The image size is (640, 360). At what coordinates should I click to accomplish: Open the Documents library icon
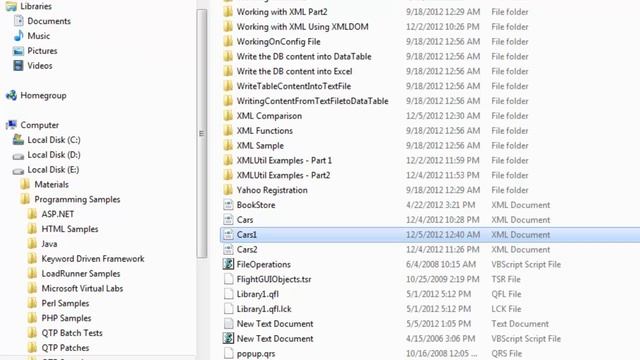[18, 21]
